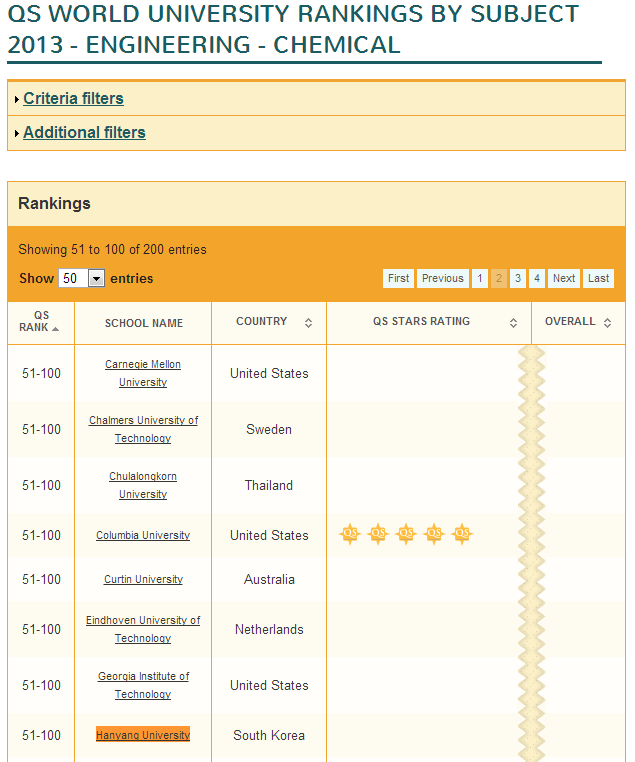Sort by the QS Rank column arrow
This screenshot has height=762, width=635.
(x=55, y=328)
